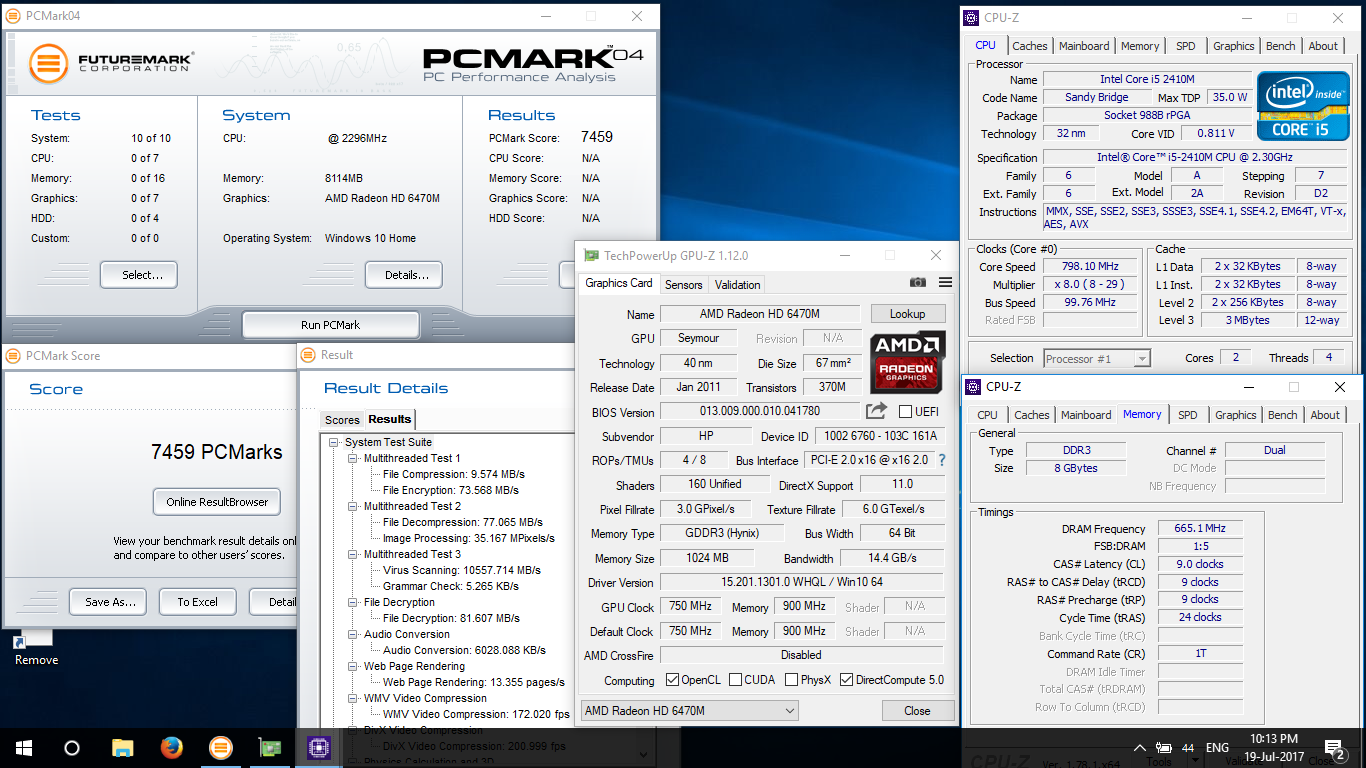
Task: Switch to Validation tab in GPU-Z
Action: 738,285
